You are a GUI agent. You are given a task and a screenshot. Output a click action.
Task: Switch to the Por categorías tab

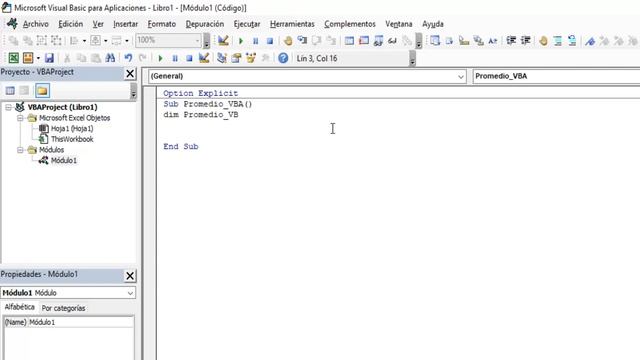pyautogui.click(x=64, y=308)
